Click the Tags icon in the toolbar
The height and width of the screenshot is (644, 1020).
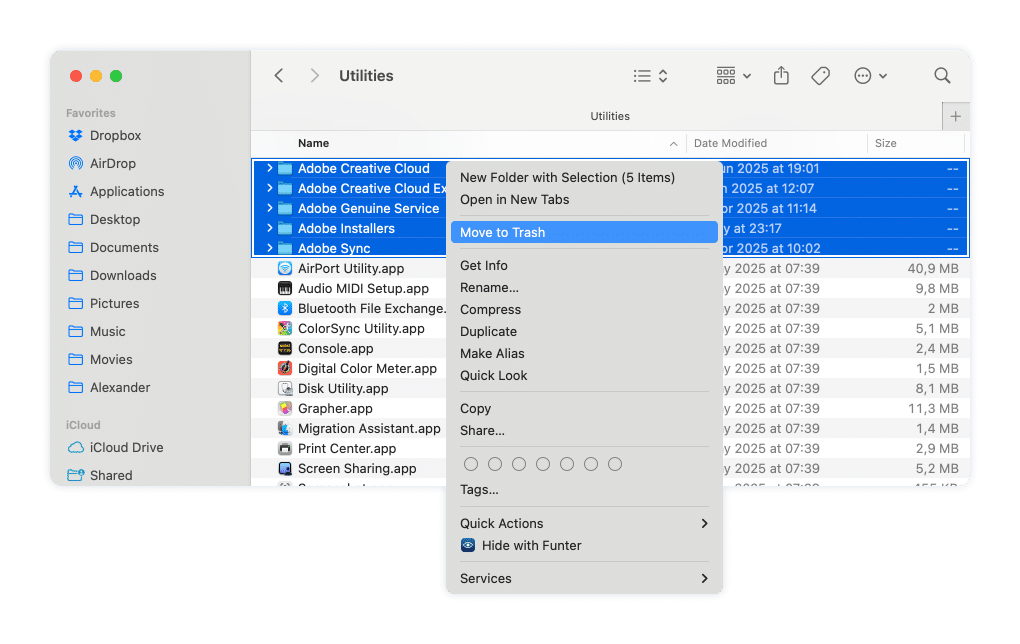[x=820, y=76]
